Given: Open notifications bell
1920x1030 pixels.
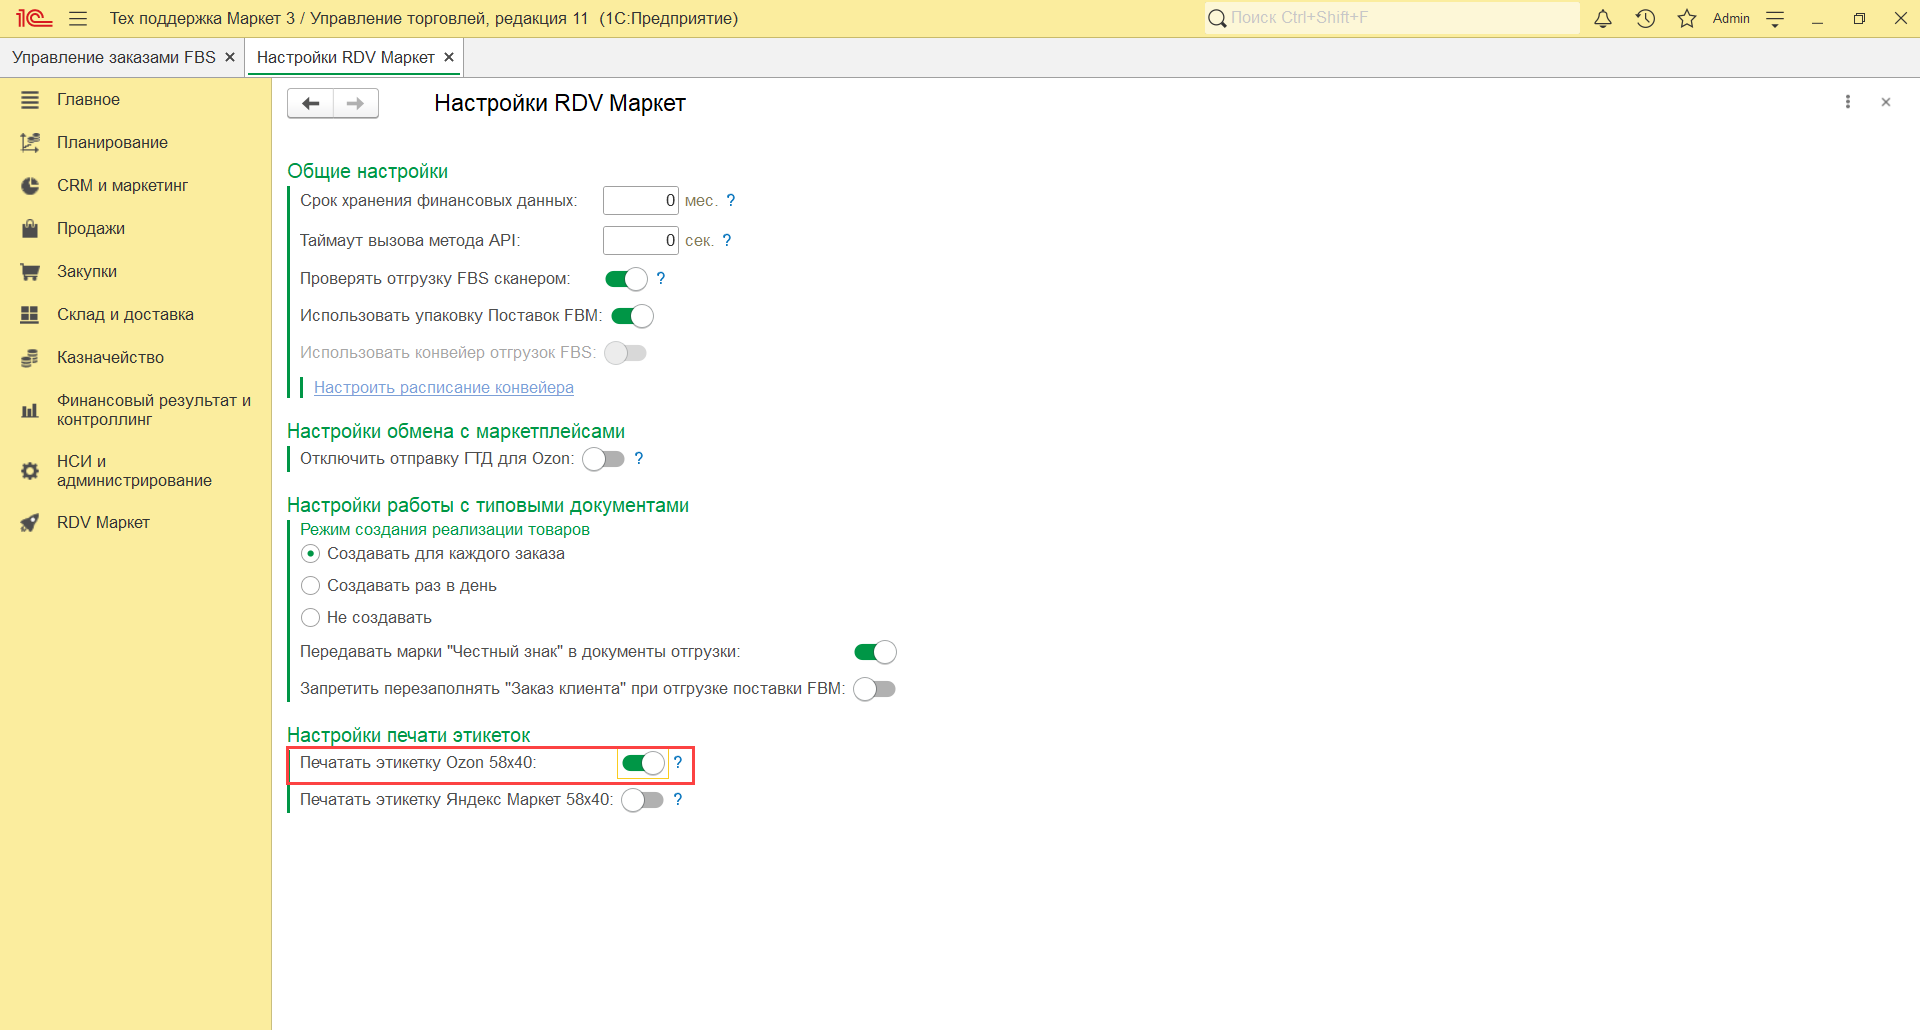Looking at the screenshot, I should point(1603,18).
